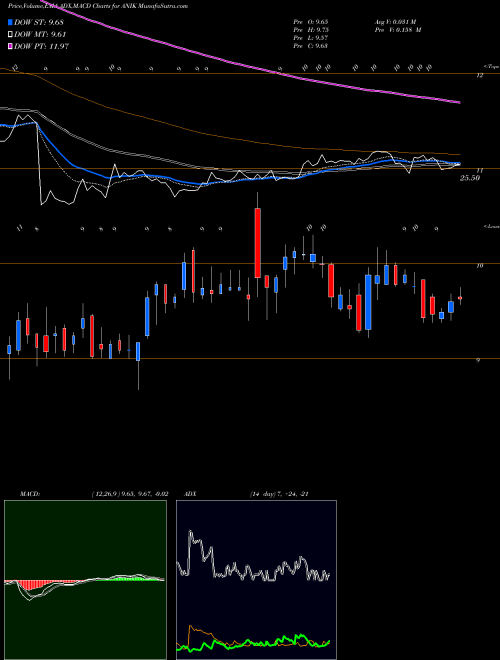Click the 'MACD:' panel heading
Screen dimensions: 500x660
[30, 494]
